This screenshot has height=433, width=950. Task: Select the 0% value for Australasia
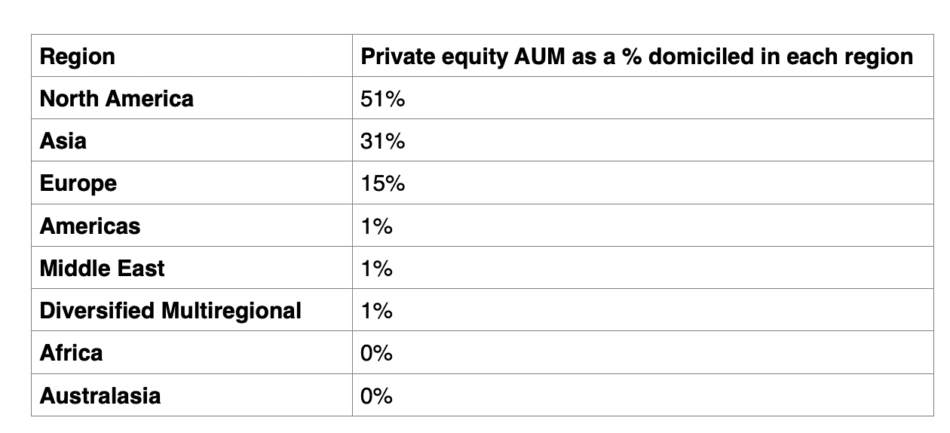pyautogui.click(x=376, y=395)
